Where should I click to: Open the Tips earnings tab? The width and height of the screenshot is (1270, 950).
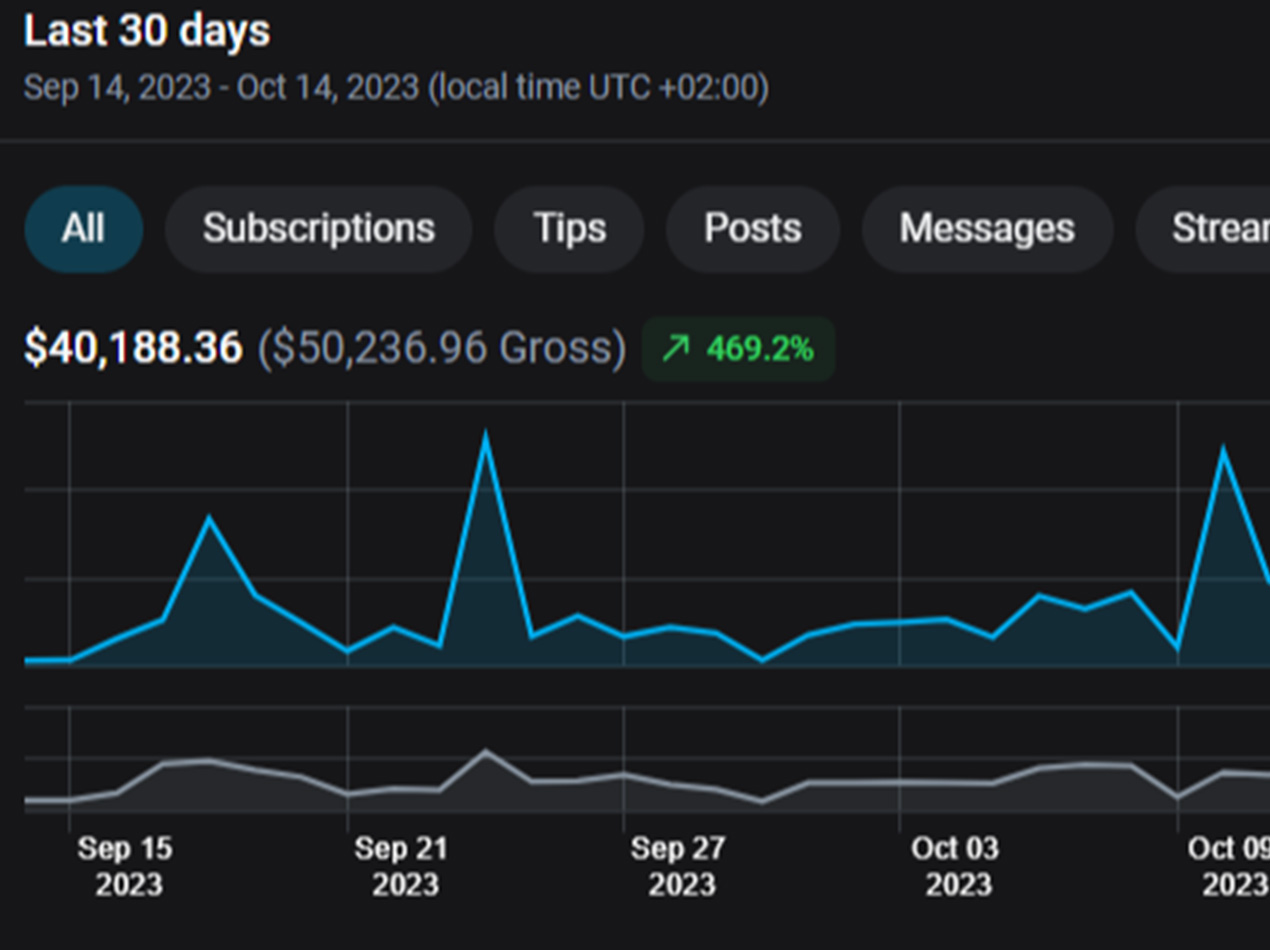[x=569, y=229]
